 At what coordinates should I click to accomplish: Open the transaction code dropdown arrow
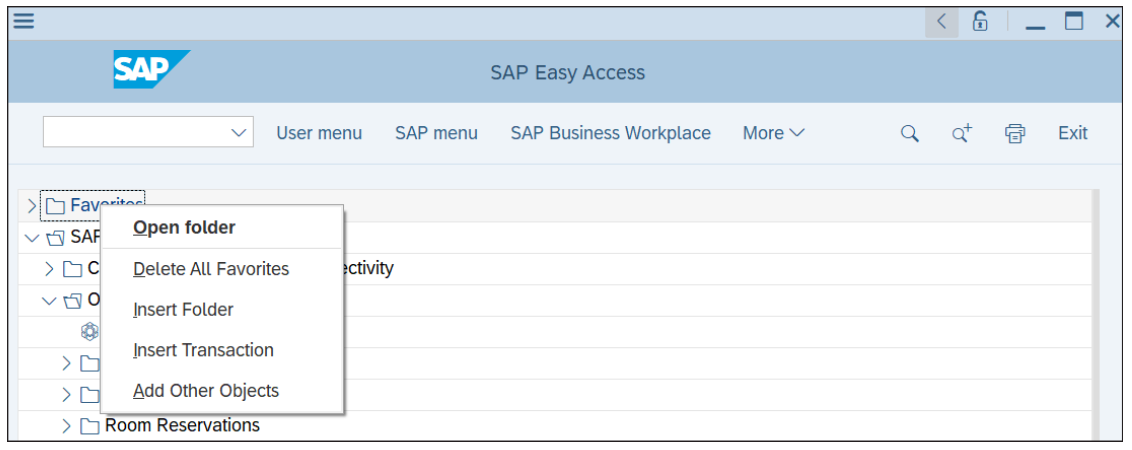[x=238, y=132]
